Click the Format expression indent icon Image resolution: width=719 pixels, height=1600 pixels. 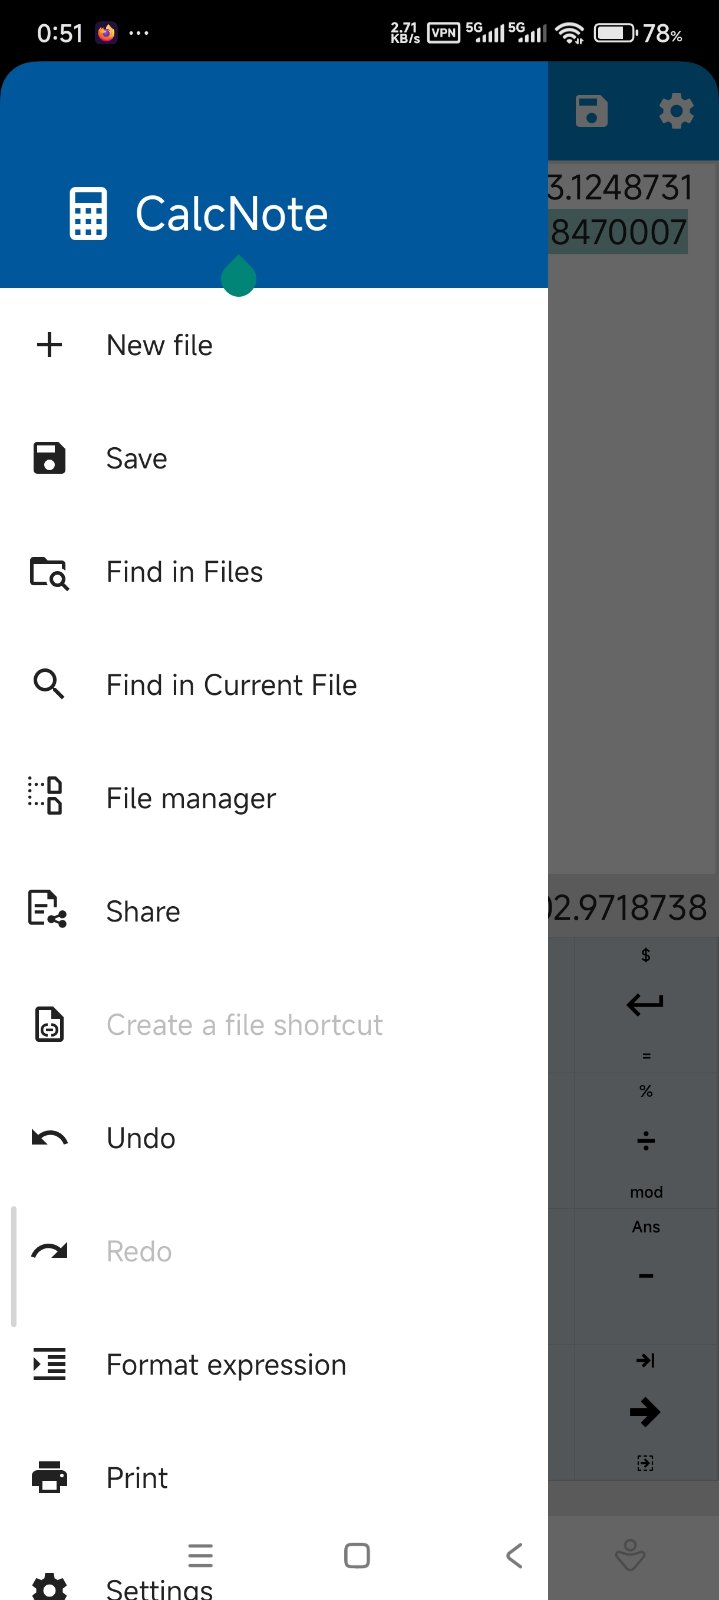click(49, 1364)
